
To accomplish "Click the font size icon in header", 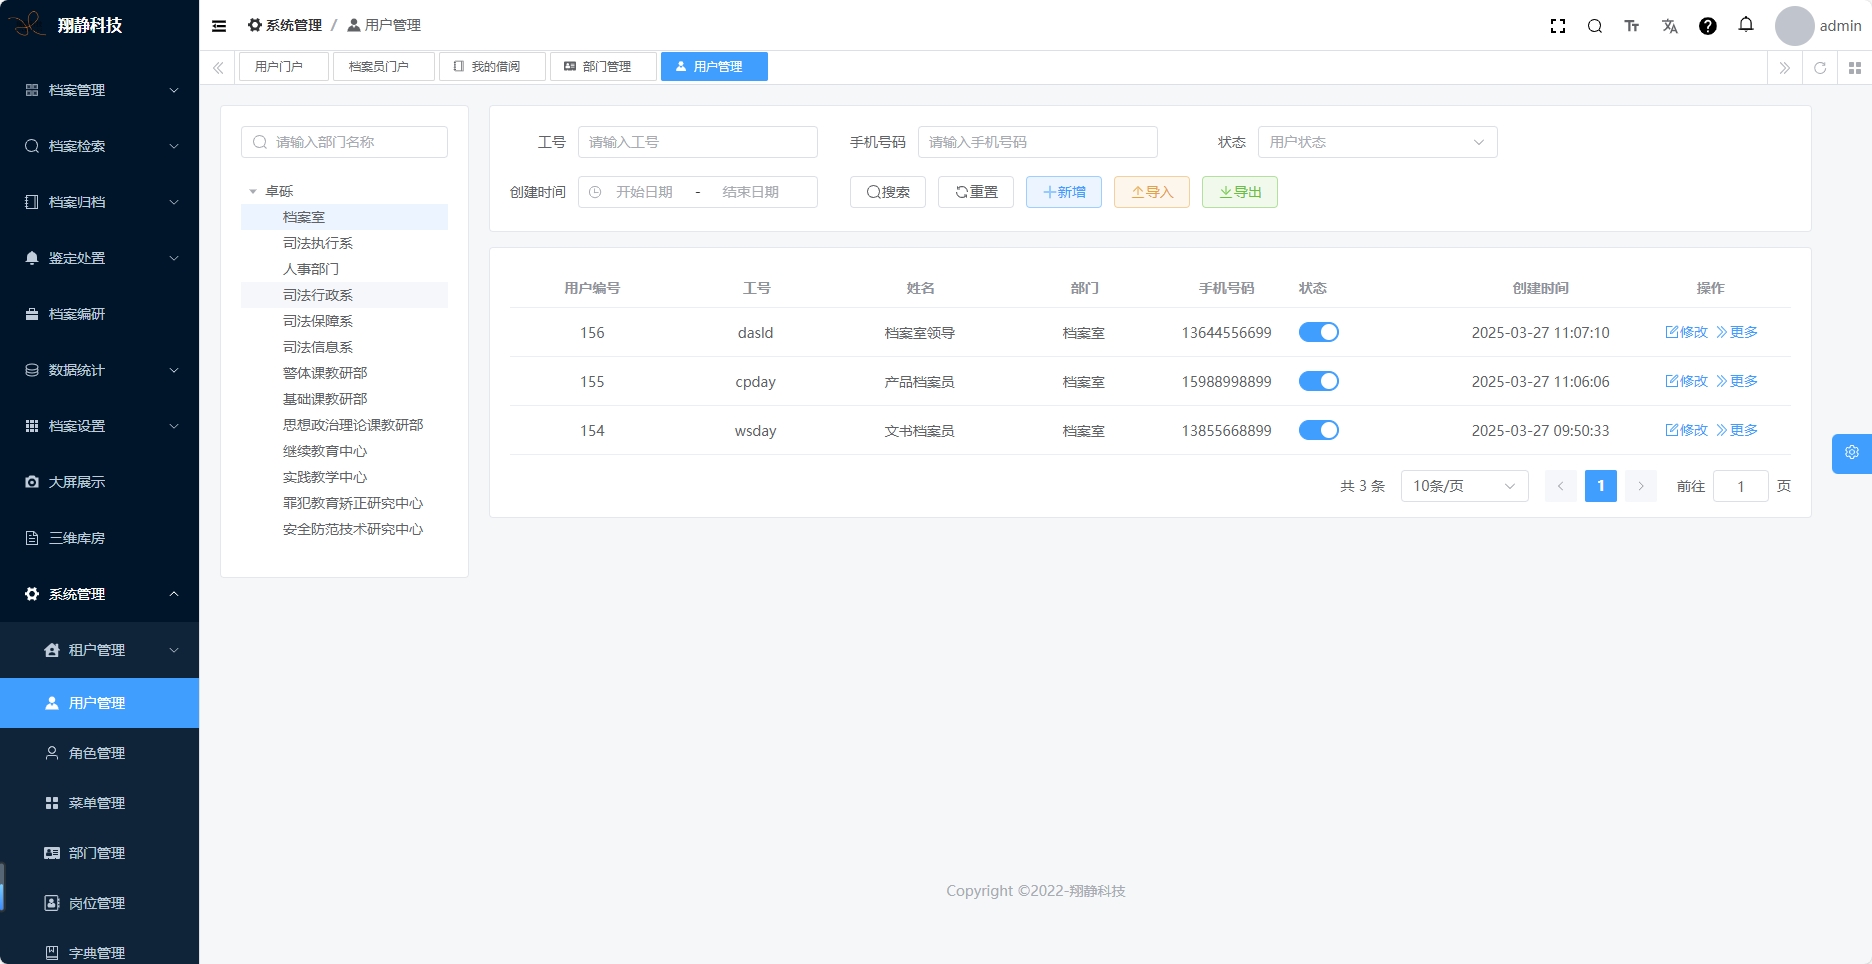I will click(1632, 26).
